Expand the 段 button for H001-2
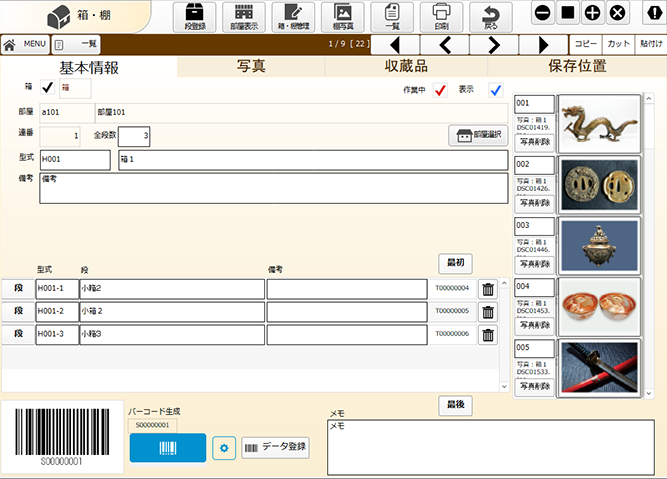 click(17, 311)
